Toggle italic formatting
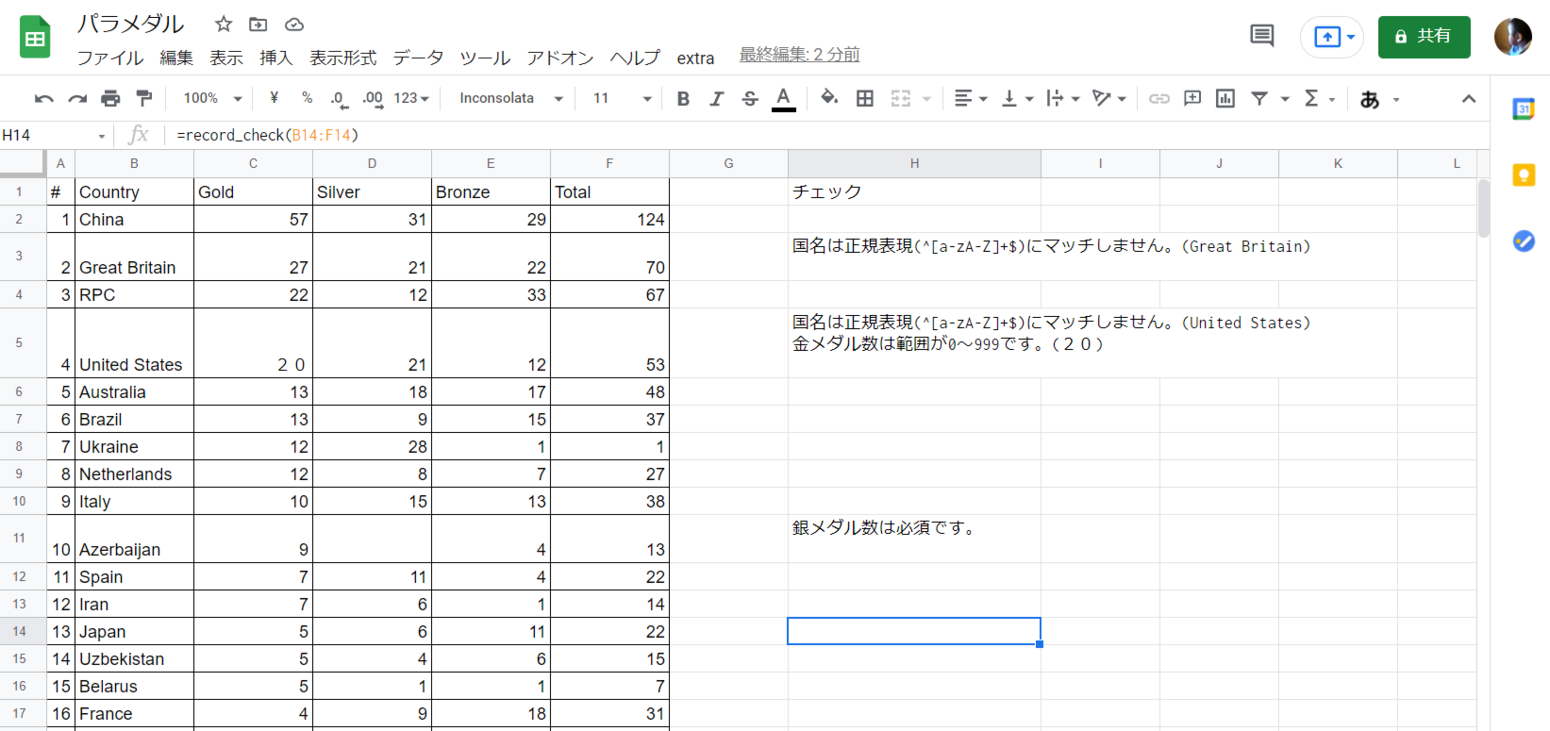 click(x=716, y=98)
